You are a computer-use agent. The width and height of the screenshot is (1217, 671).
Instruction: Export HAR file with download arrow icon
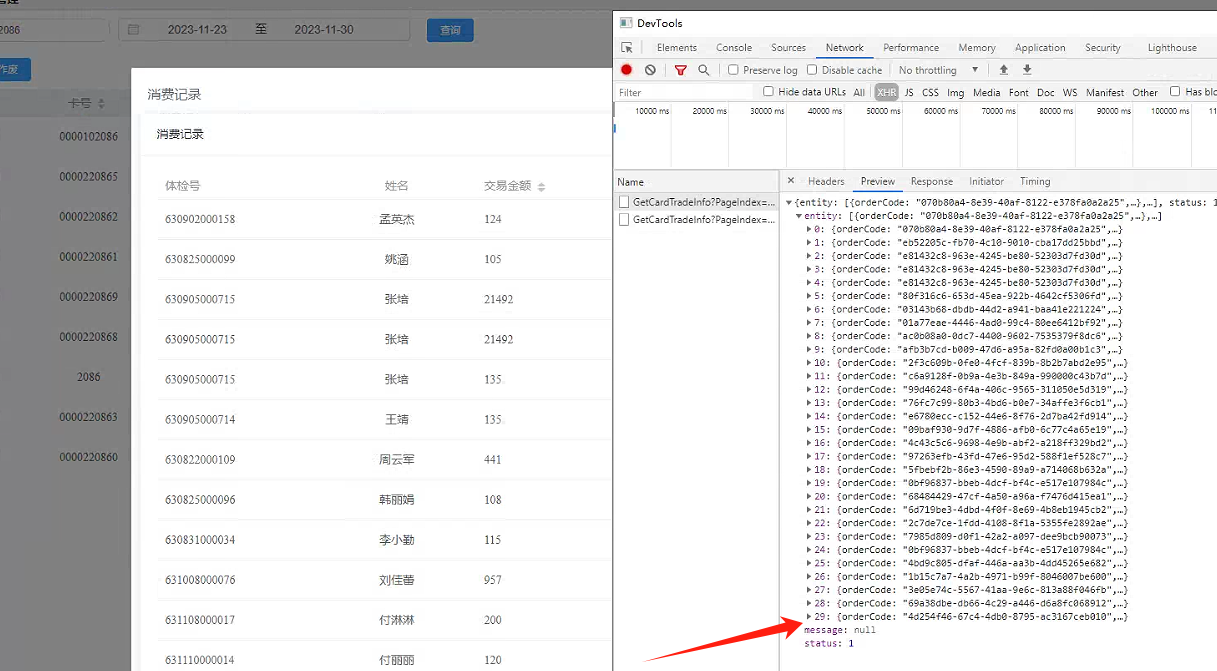(x=1027, y=70)
